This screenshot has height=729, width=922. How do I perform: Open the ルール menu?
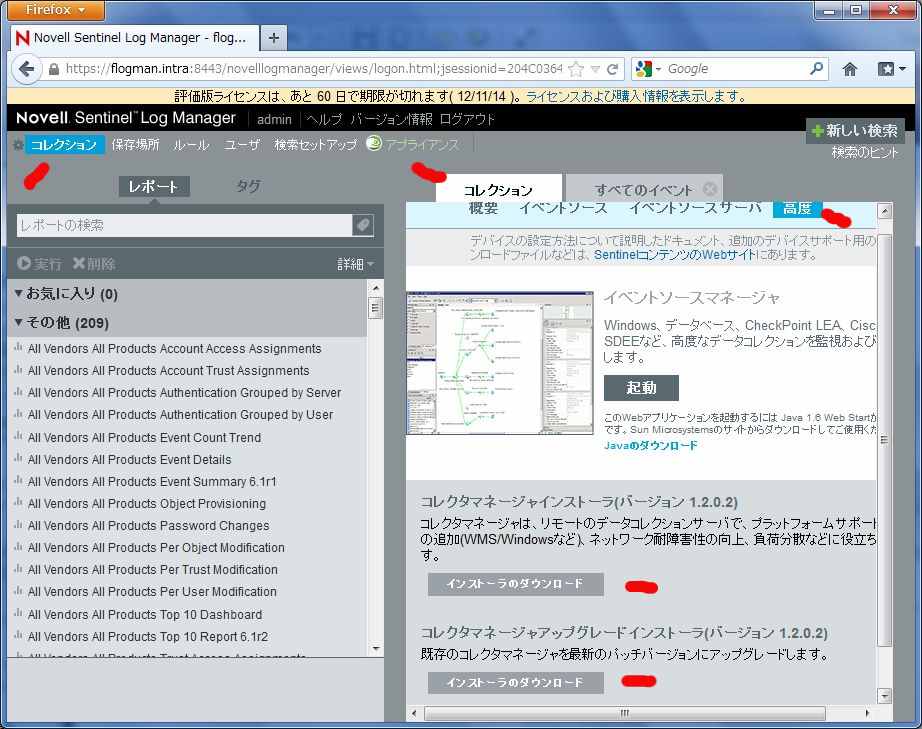(x=191, y=145)
